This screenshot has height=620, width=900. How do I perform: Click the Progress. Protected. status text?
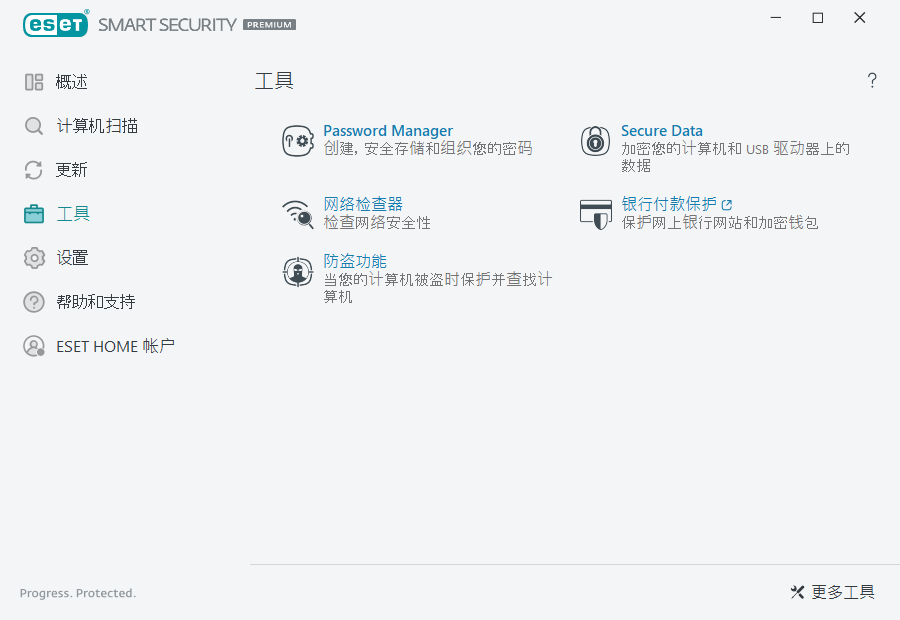(77, 592)
